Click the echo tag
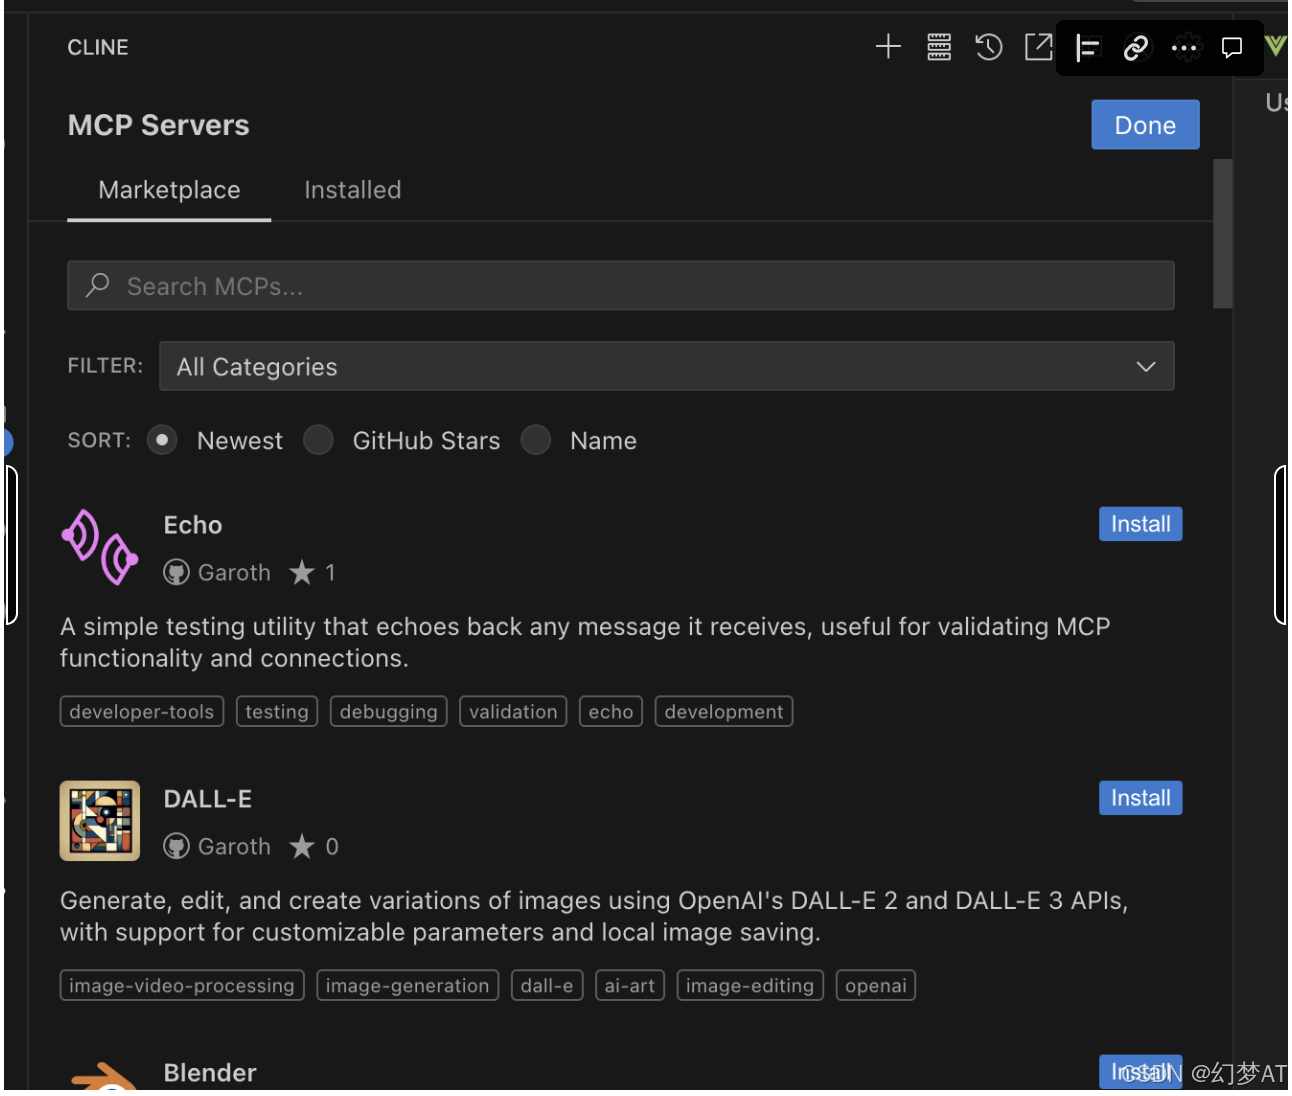Image resolution: width=1292 pixels, height=1096 pixels. [x=611, y=712]
